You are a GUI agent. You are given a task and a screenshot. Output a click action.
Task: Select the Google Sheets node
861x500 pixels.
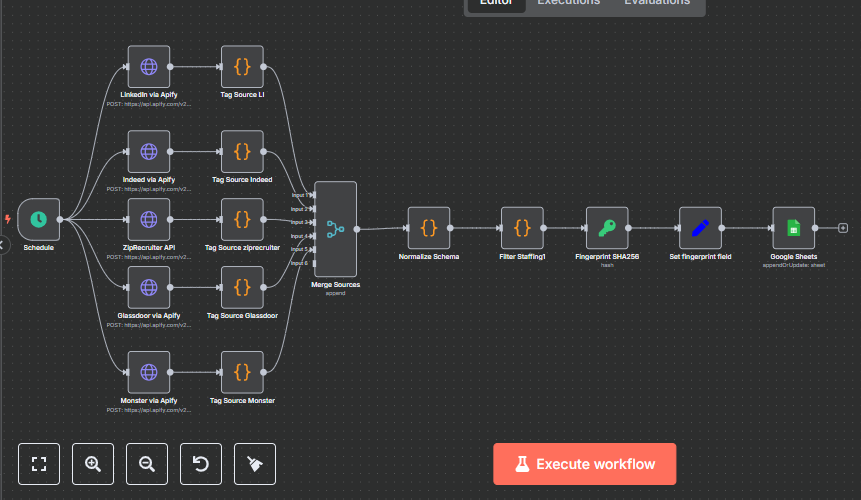pyautogui.click(x=793, y=228)
